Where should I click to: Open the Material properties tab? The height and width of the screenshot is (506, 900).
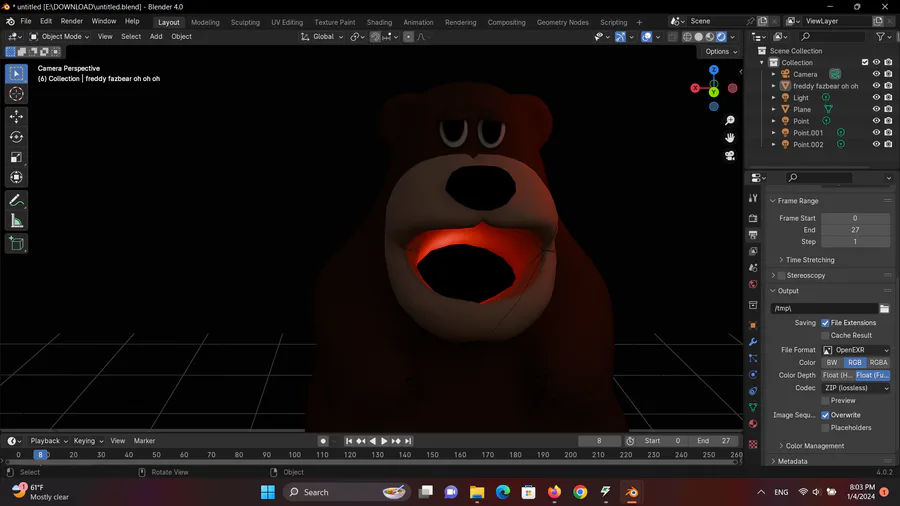pyautogui.click(x=753, y=424)
